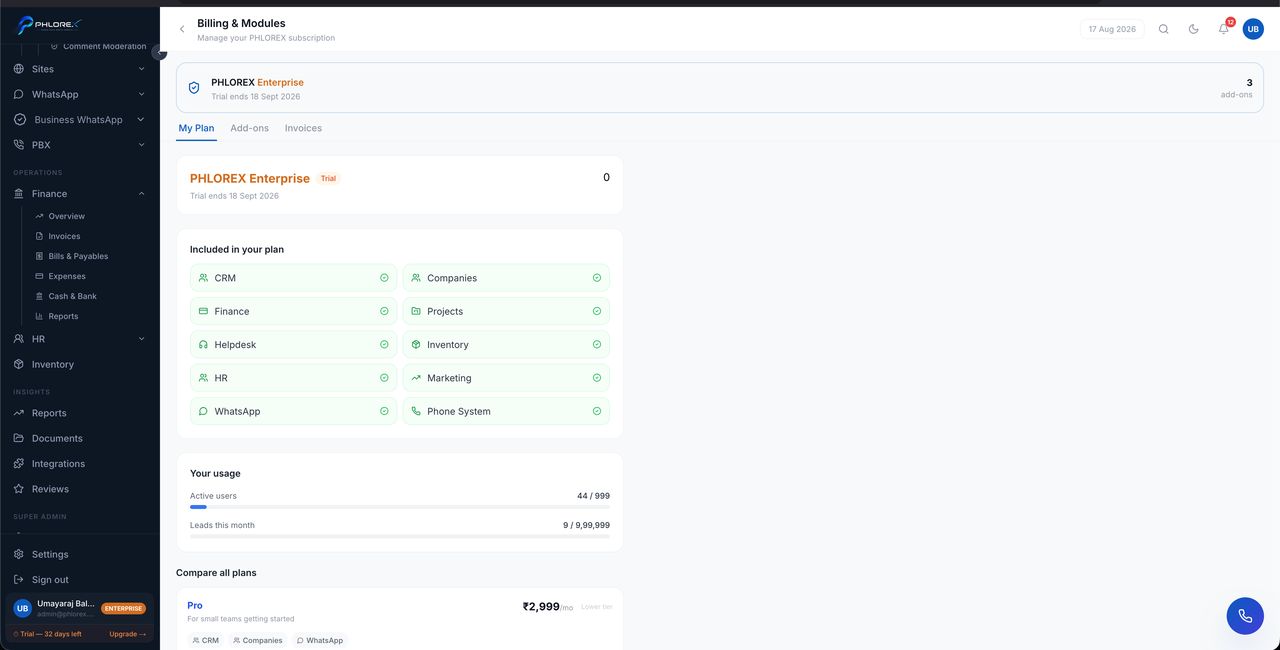This screenshot has height=650, width=1280.
Task: Click the check mark on the Projects module
Action: coord(597,311)
